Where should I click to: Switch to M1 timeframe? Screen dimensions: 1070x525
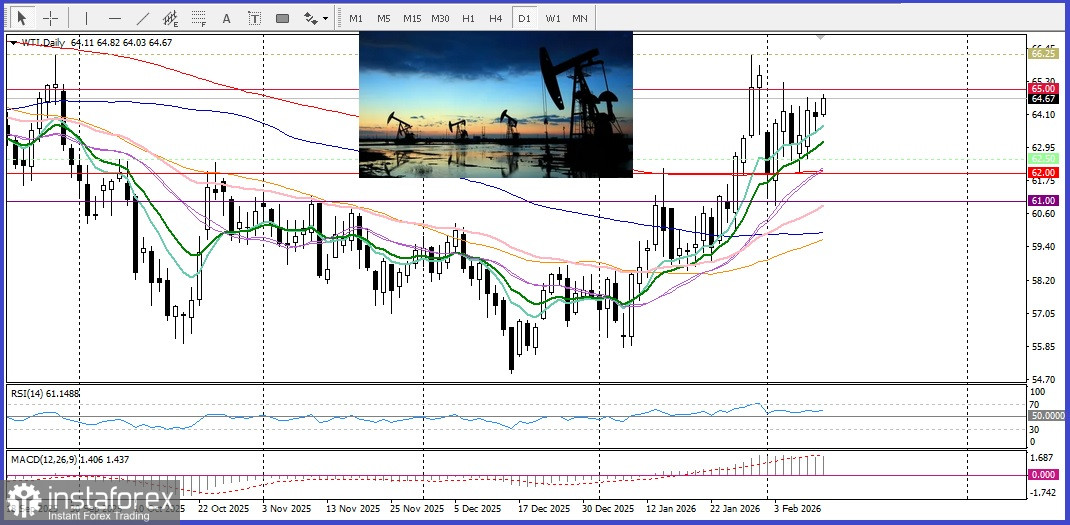pos(356,18)
